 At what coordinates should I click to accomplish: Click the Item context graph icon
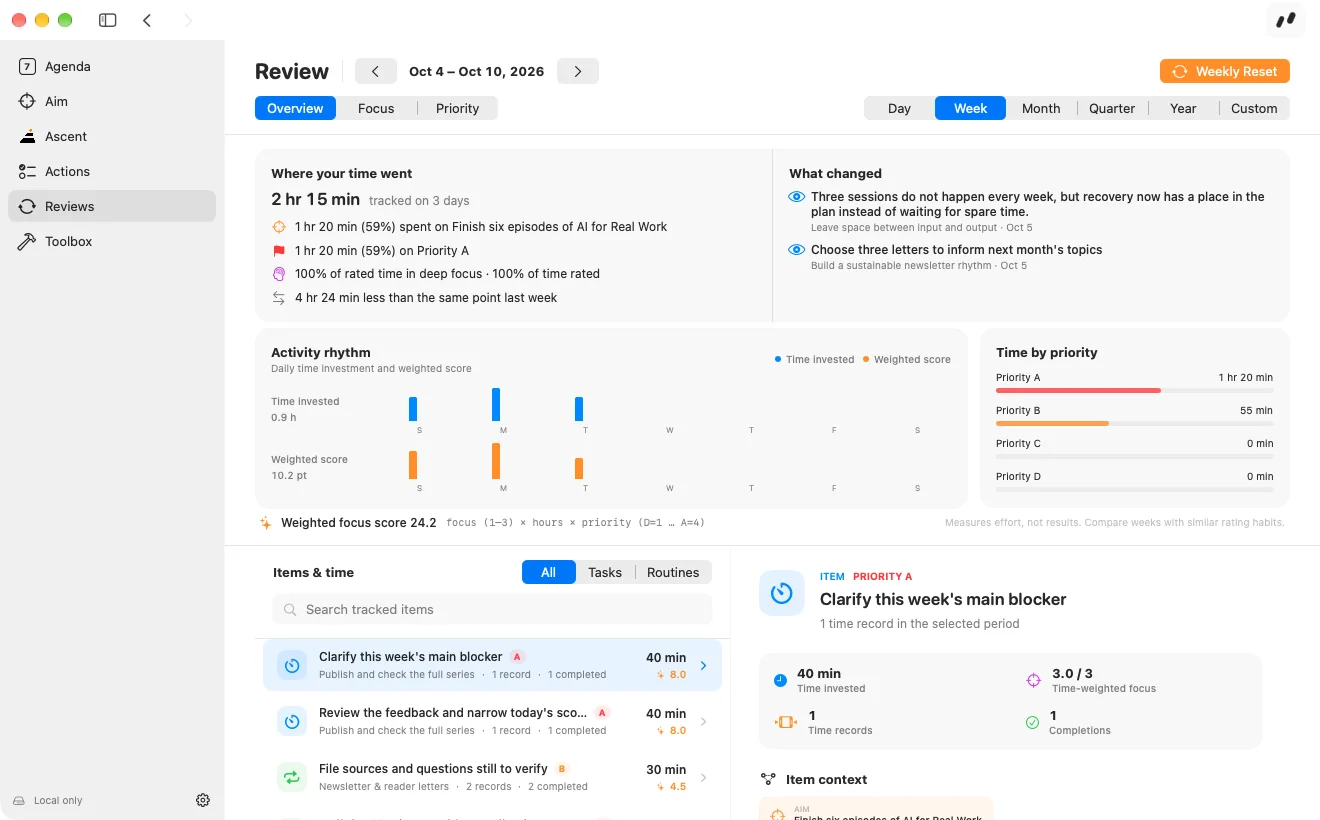[x=768, y=779]
